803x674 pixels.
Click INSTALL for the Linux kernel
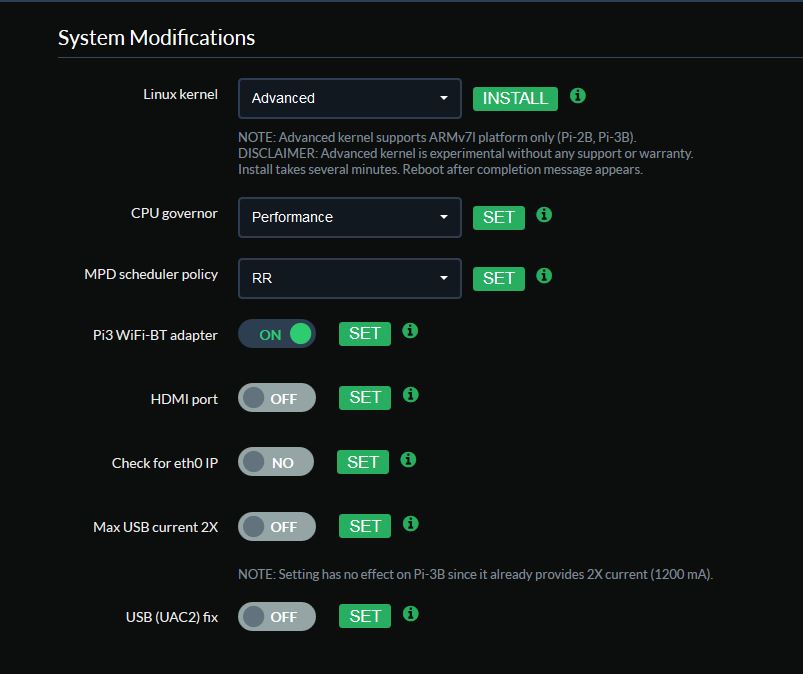click(x=515, y=98)
